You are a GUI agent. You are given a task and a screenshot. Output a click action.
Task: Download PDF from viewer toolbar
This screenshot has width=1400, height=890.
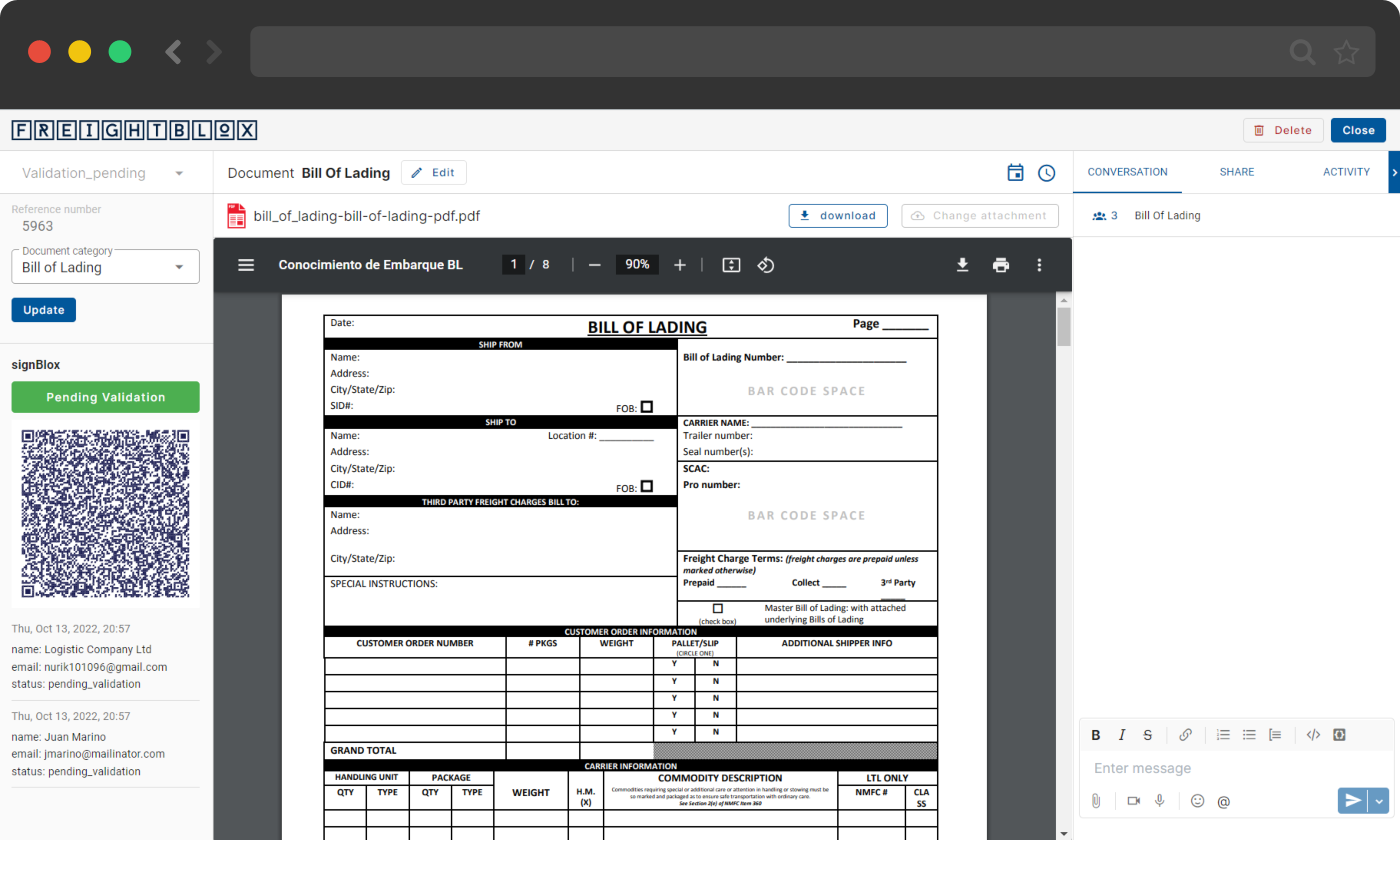point(962,265)
